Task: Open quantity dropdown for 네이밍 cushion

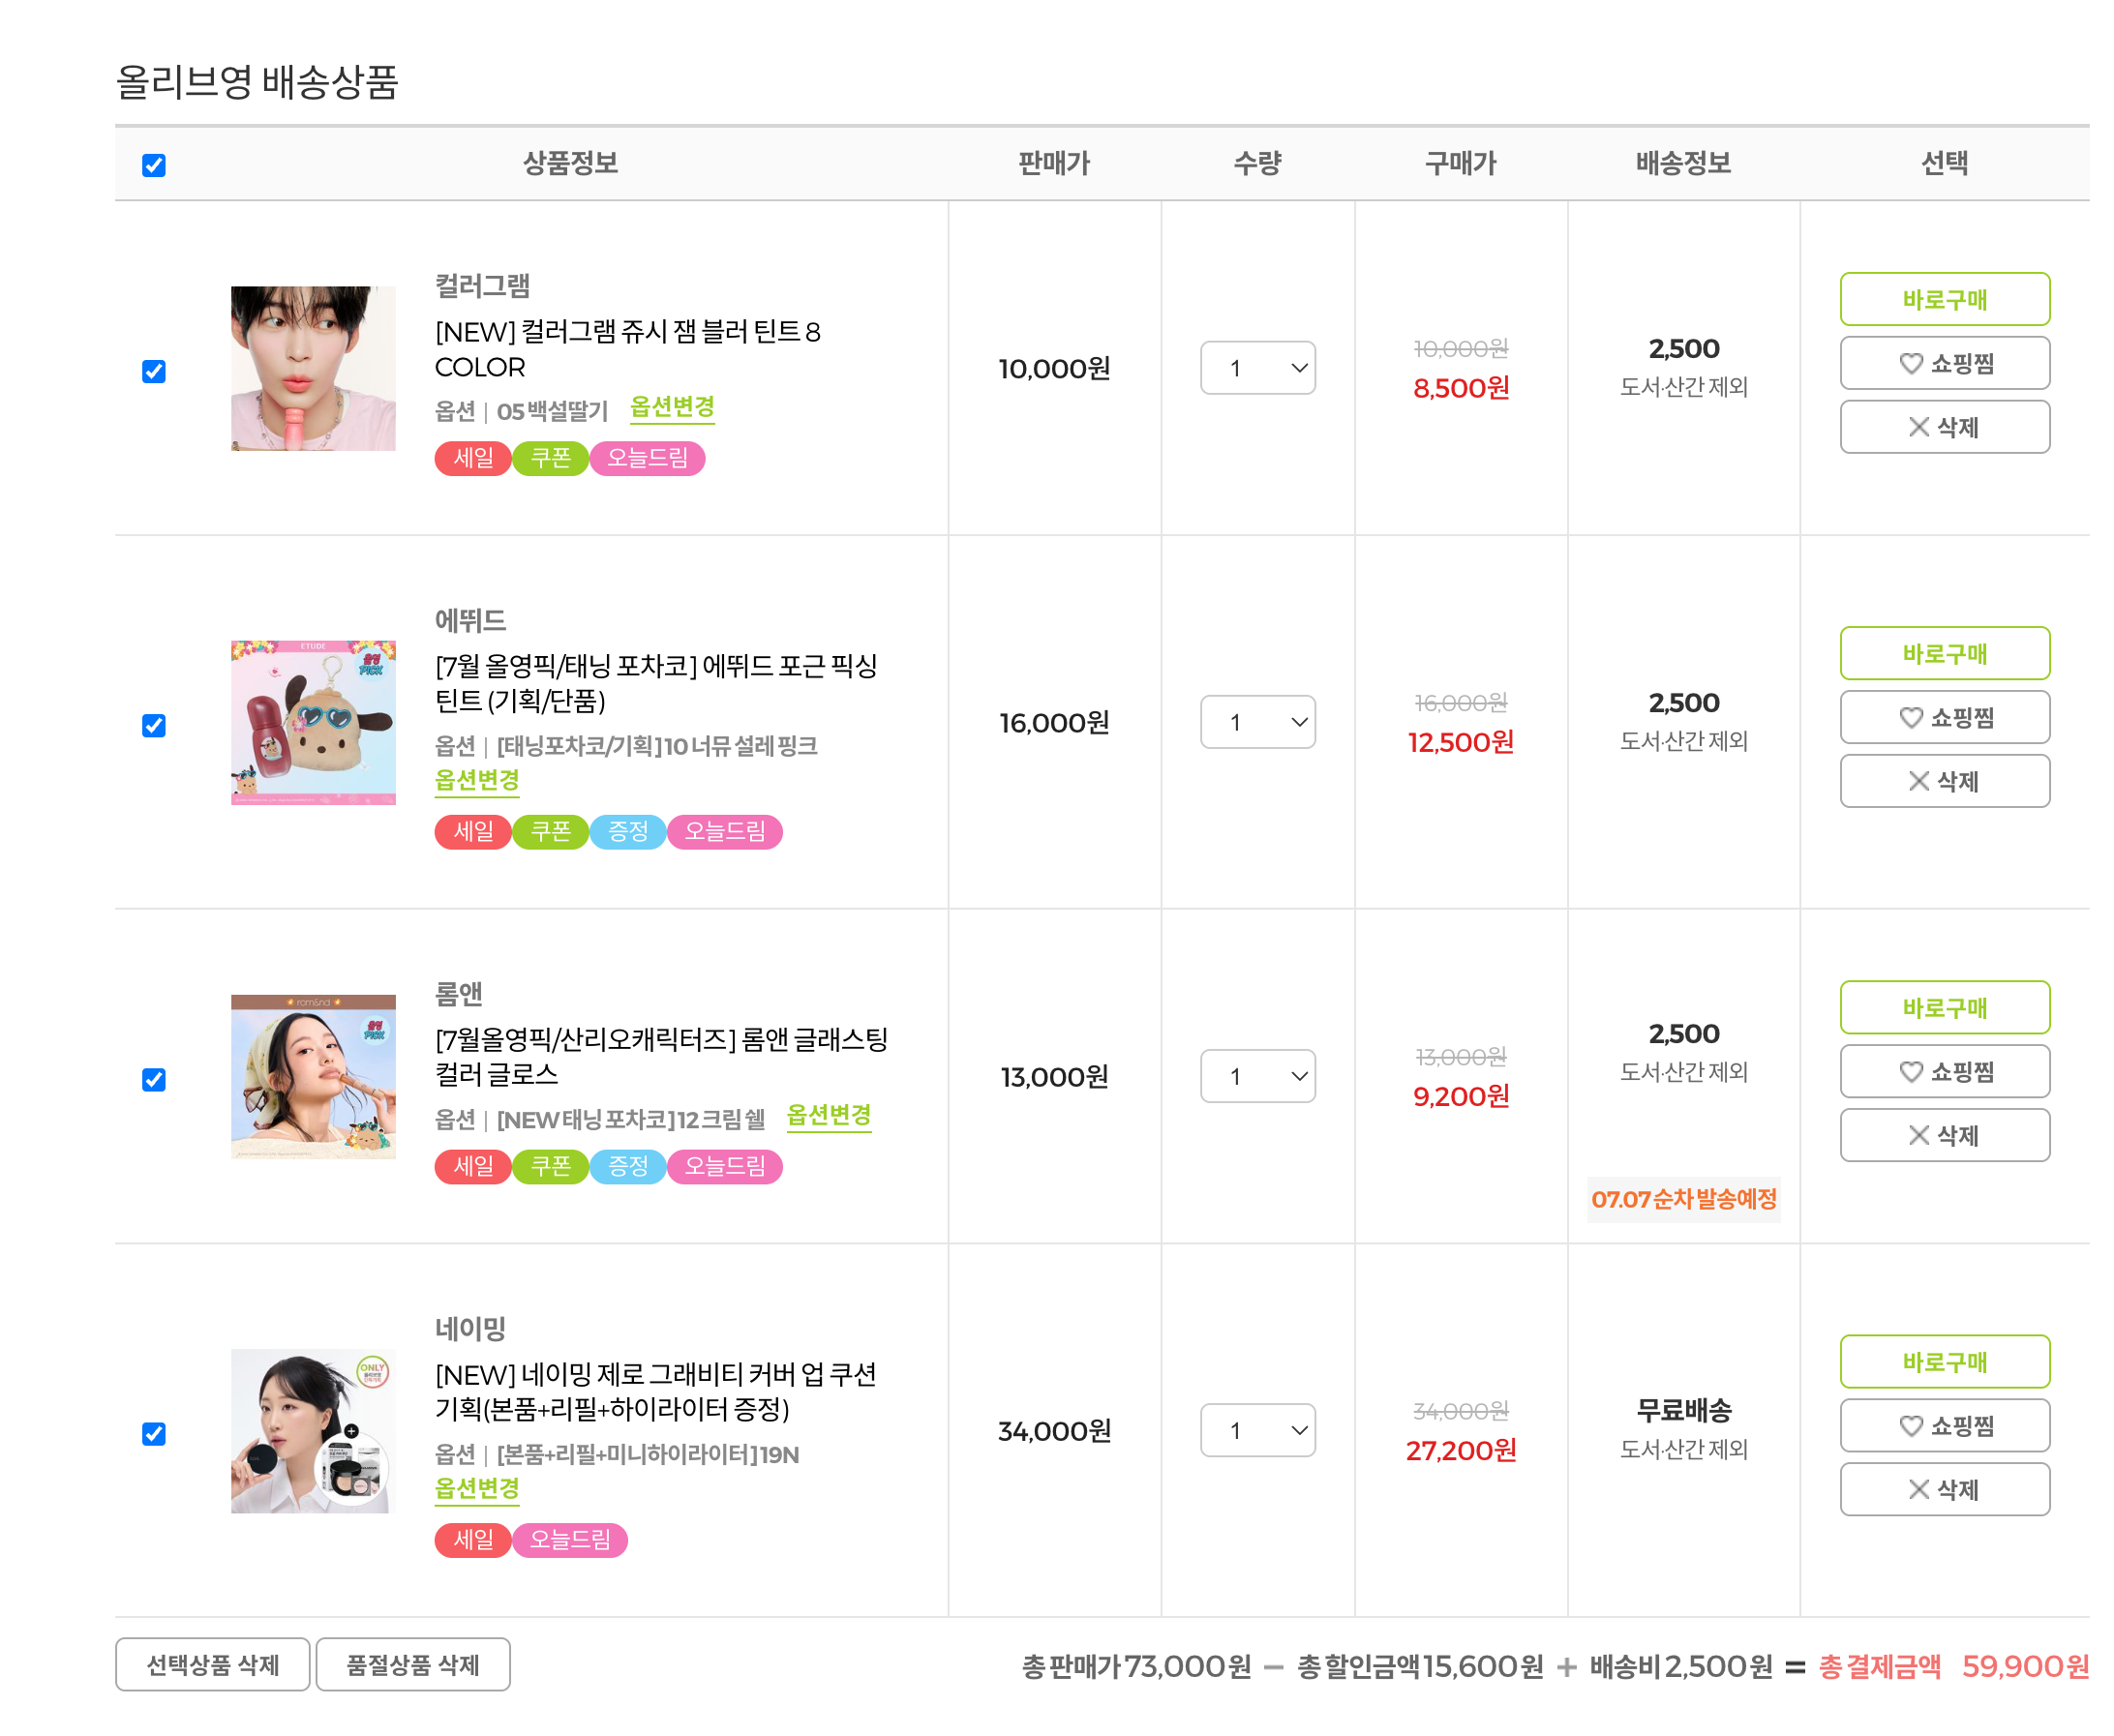Action: coord(1257,1430)
